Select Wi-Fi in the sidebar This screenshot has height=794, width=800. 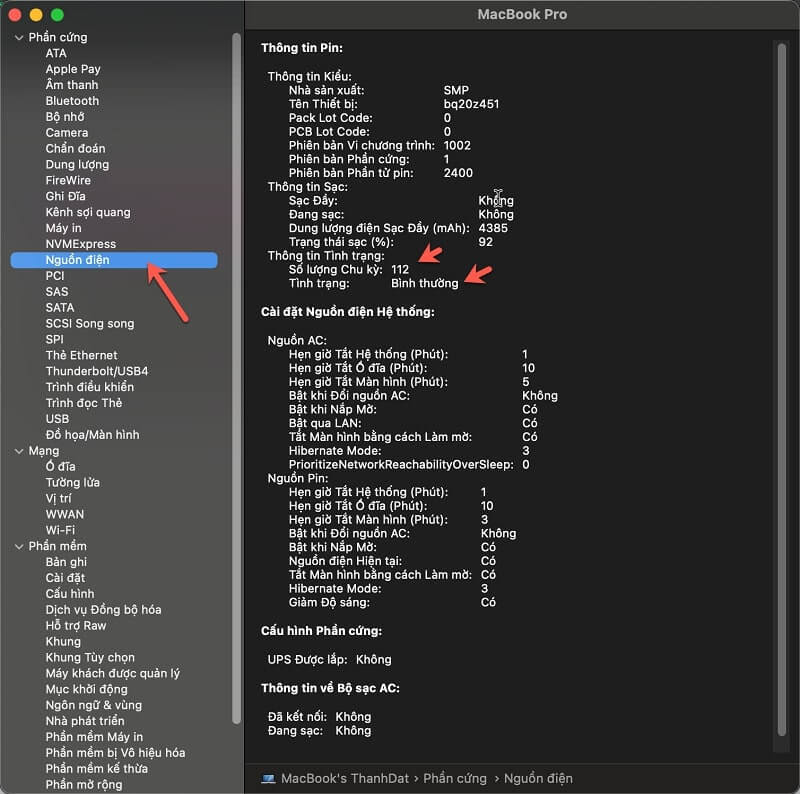click(60, 530)
